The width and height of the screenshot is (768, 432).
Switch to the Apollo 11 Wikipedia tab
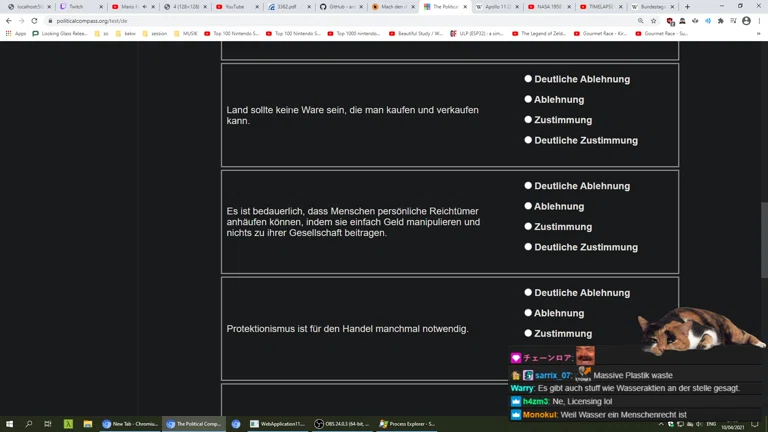coord(497,7)
